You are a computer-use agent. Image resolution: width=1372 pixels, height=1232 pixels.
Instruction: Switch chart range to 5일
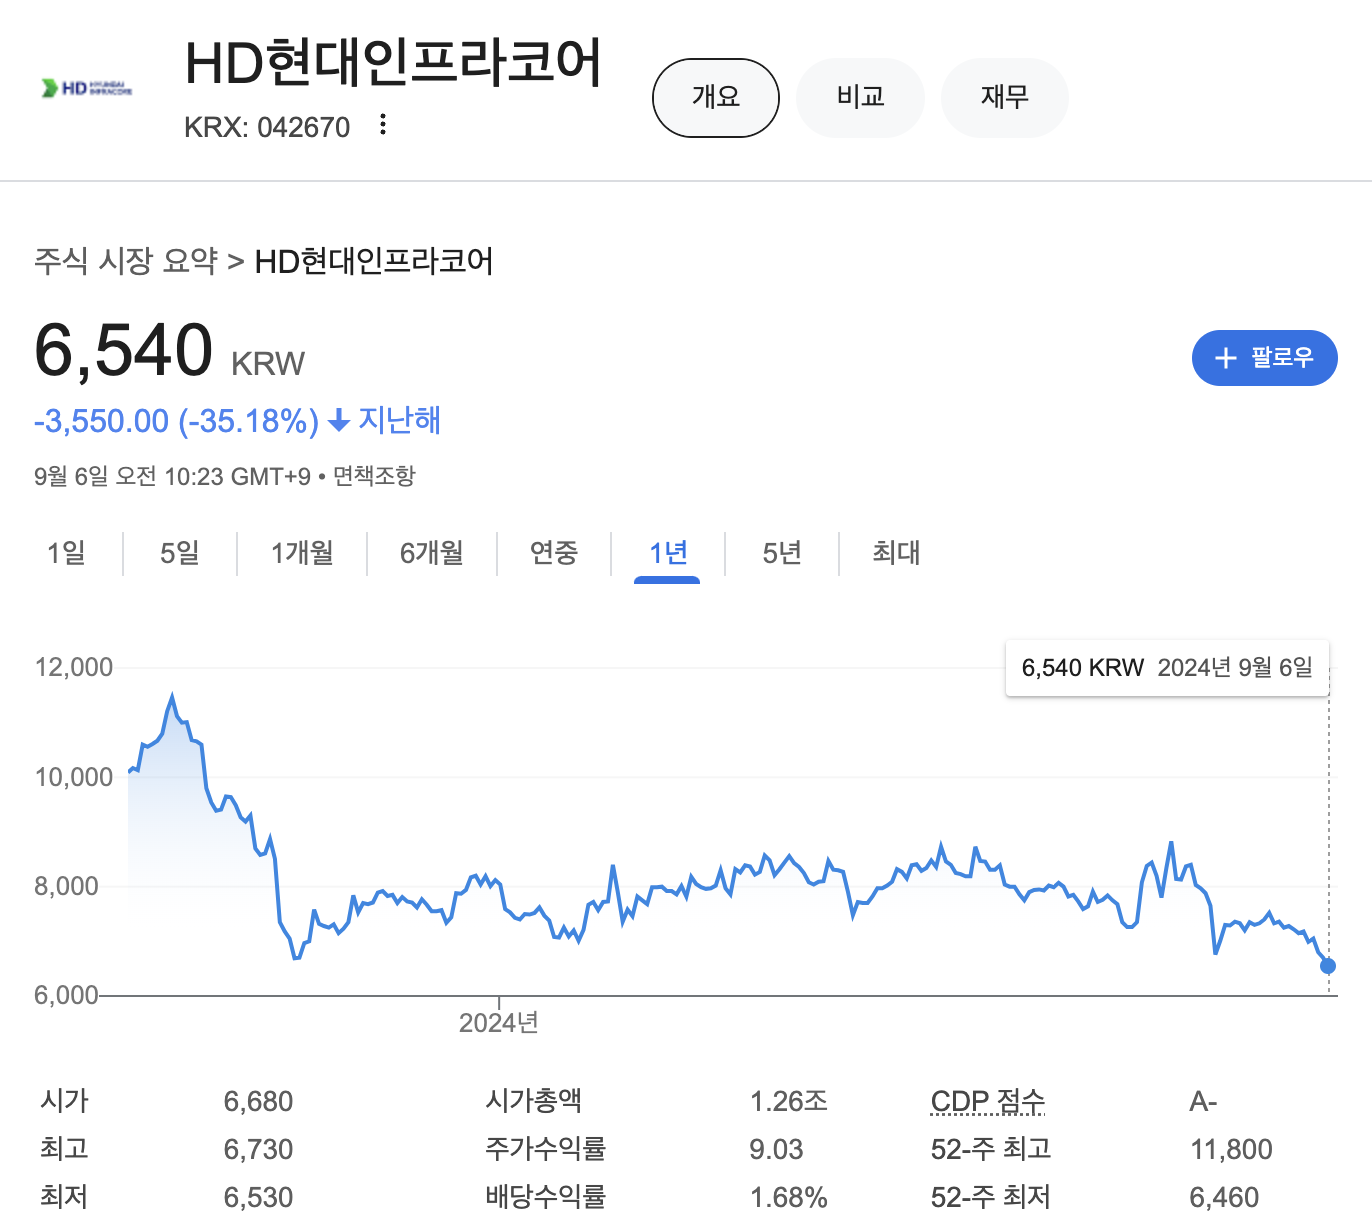point(180,553)
